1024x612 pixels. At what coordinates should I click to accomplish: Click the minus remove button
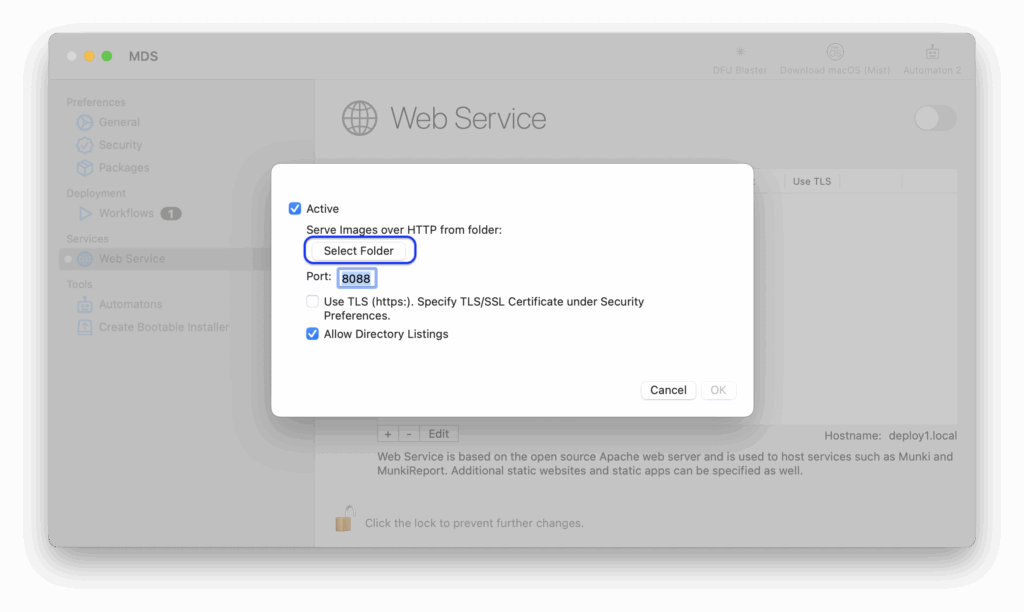tap(409, 434)
